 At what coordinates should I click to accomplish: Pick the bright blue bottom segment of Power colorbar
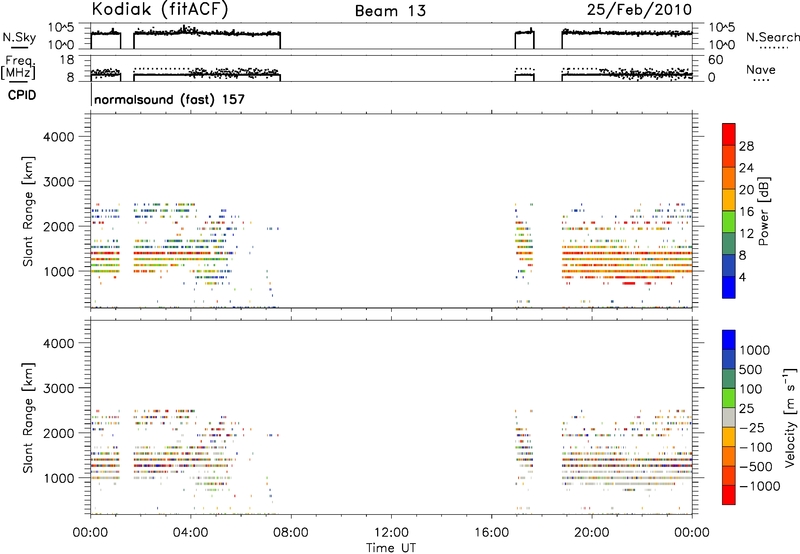[x=729, y=287]
